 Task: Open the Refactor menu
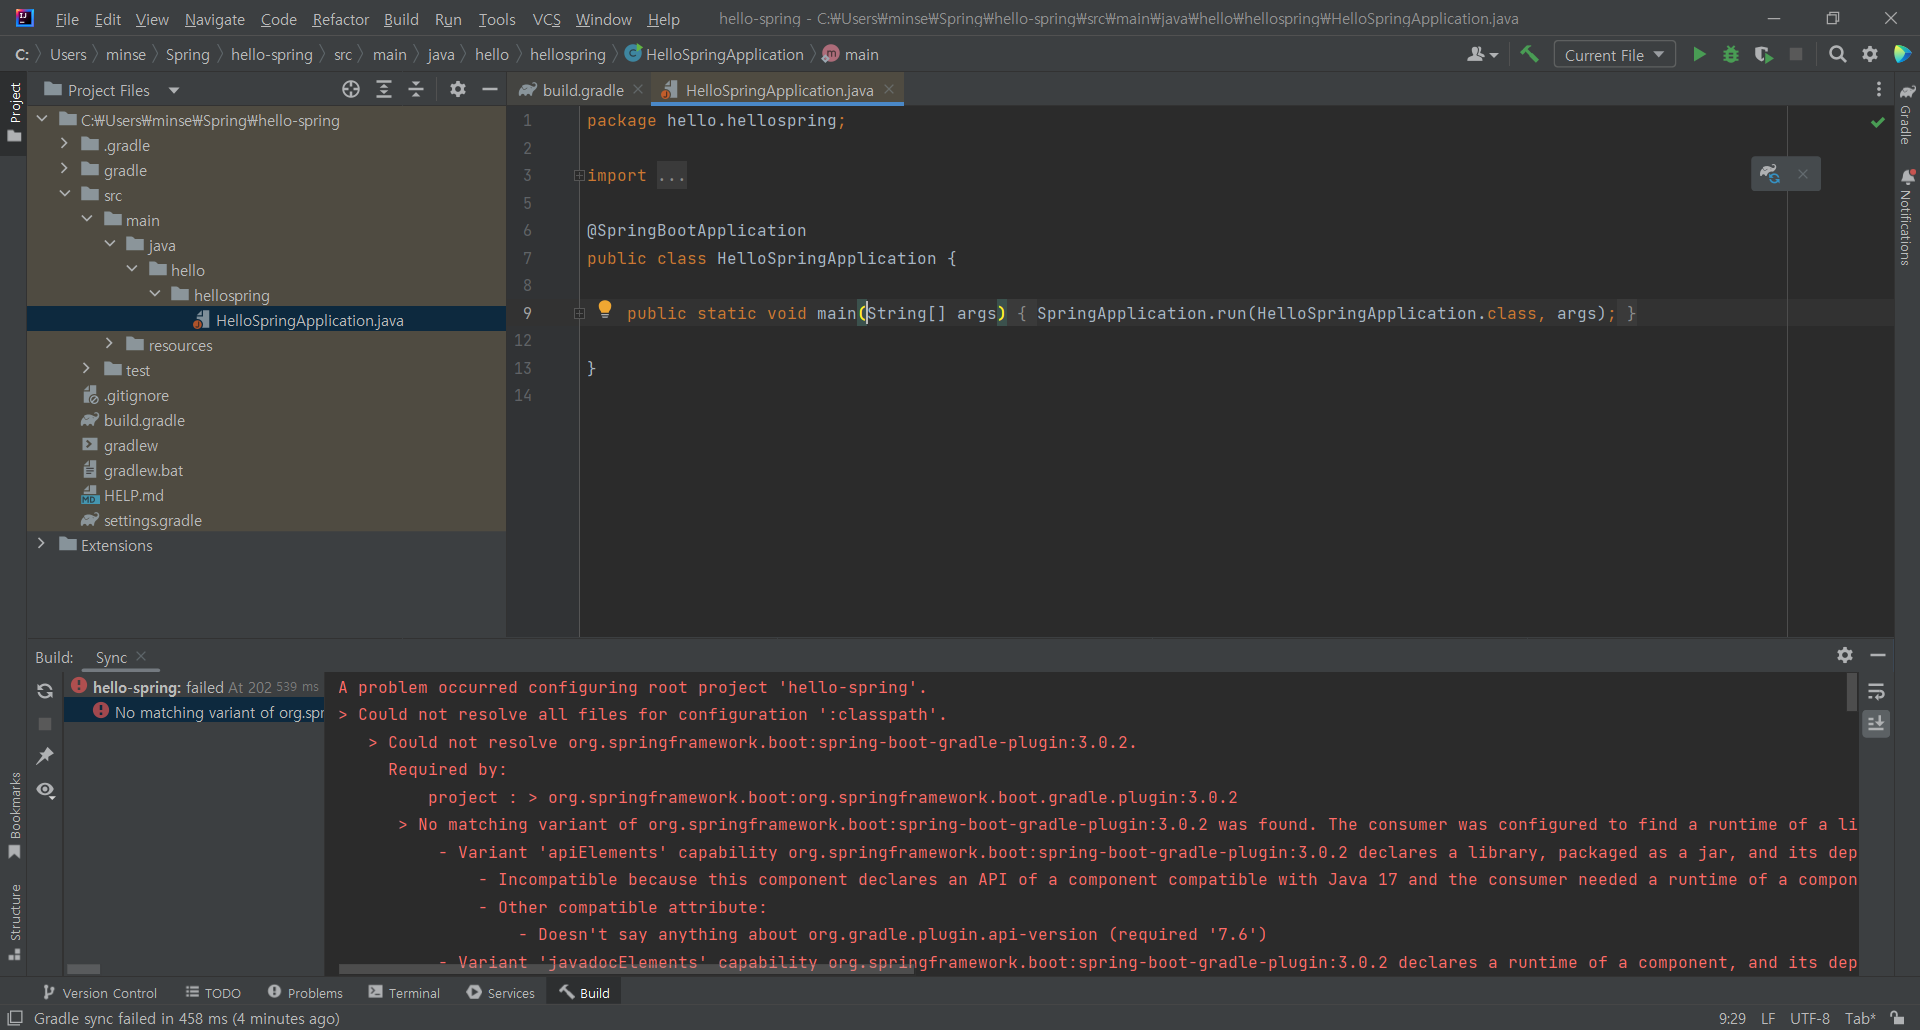340,19
